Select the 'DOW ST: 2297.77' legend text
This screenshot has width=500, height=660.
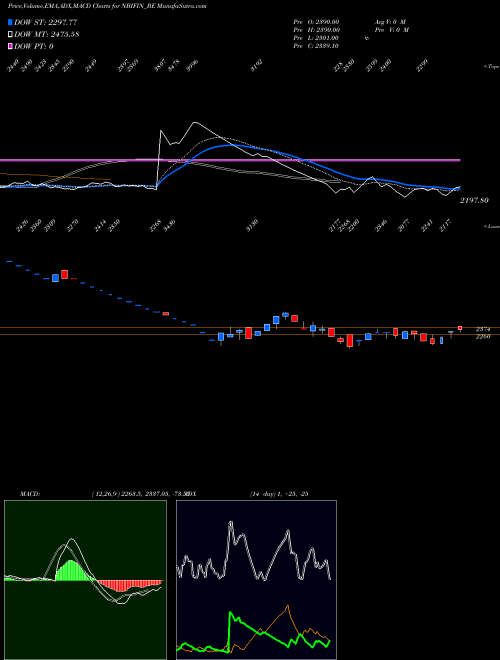[45, 22]
